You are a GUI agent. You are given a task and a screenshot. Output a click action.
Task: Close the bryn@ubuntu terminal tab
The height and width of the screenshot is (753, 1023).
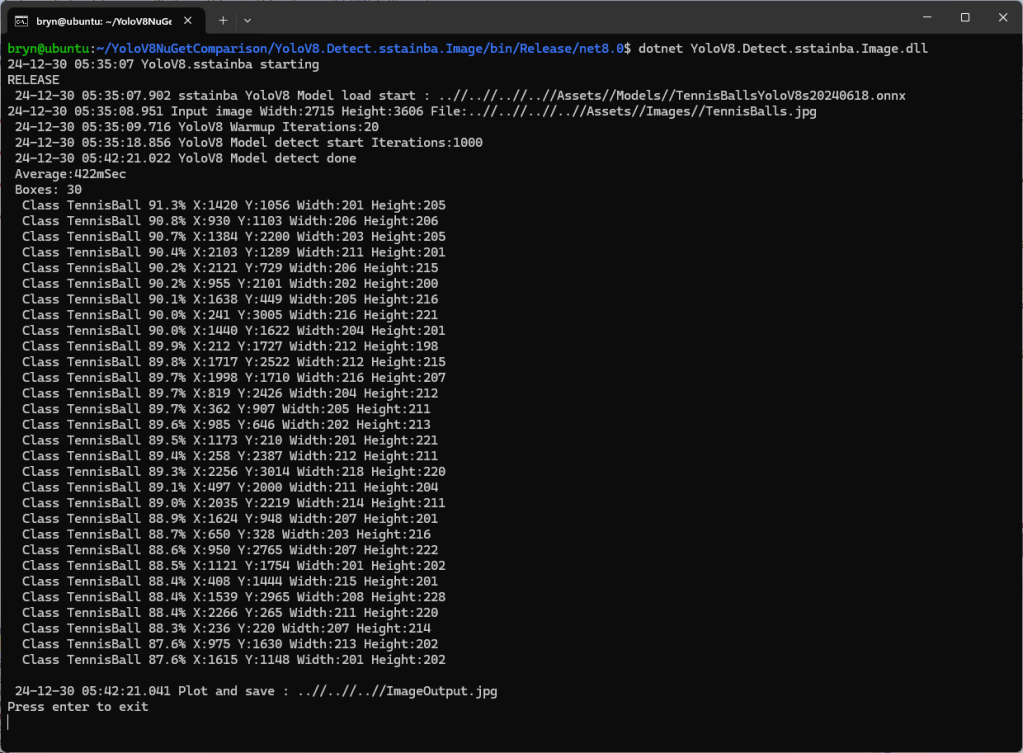190,19
